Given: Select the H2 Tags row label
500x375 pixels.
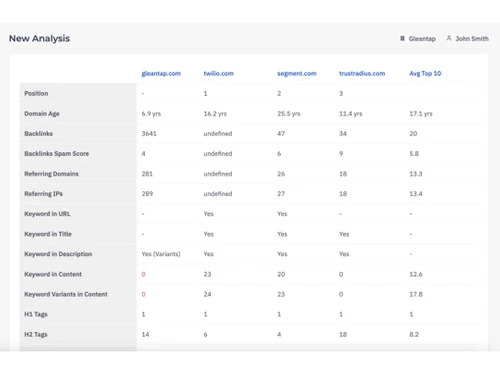Looking at the screenshot, I should click(36, 334).
